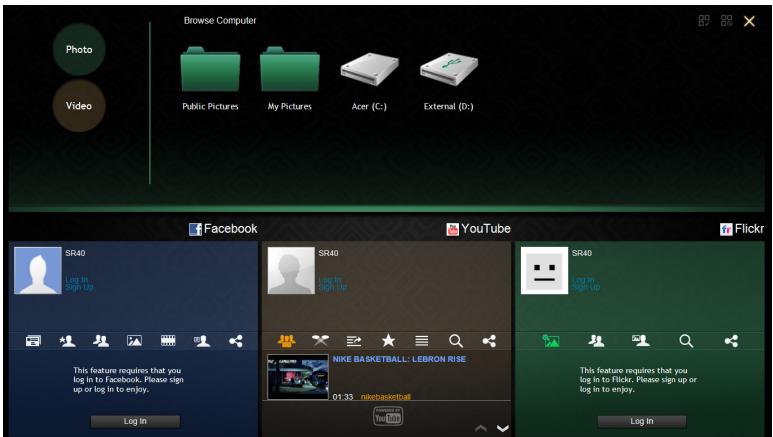This screenshot has width=773, height=437.
Task: Open the playlist icon in YouTube panel
Action: click(354, 341)
